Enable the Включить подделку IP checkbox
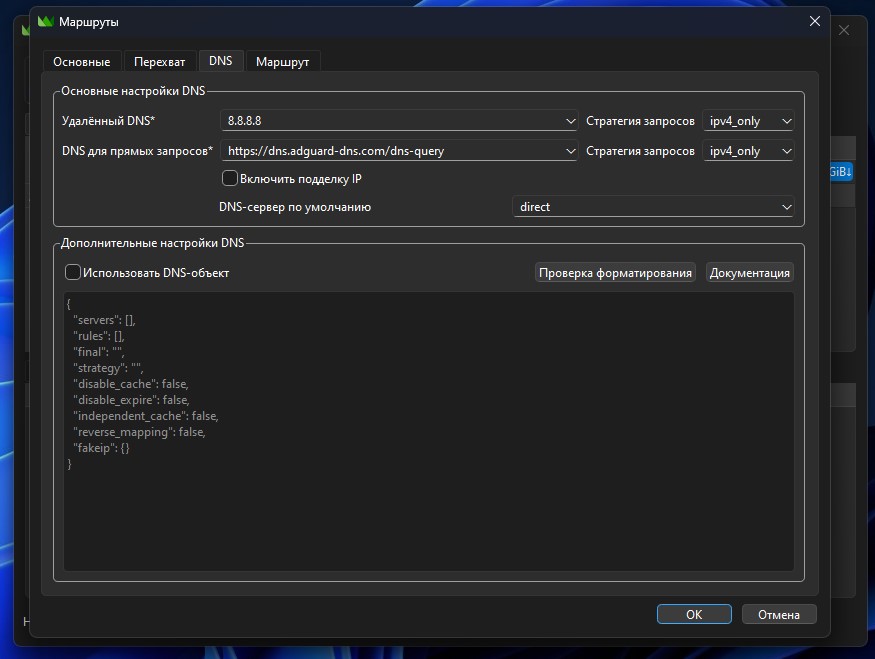875x659 pixels. [x=230, y=179]
